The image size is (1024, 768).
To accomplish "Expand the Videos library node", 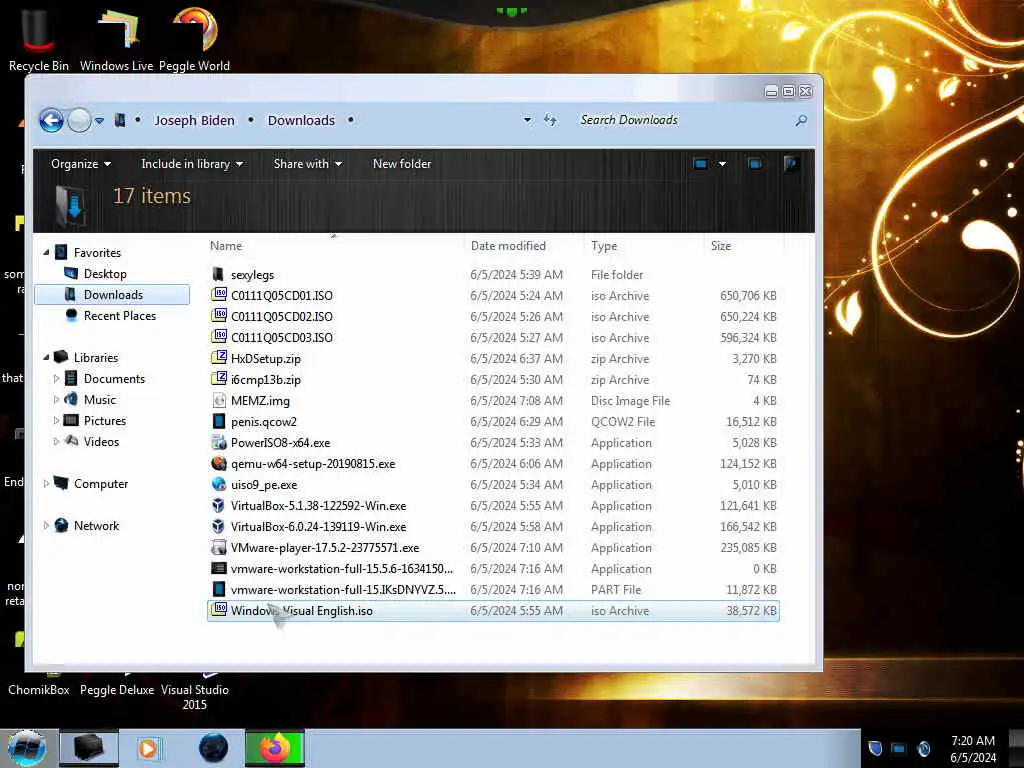I will [x=56, y=441].
